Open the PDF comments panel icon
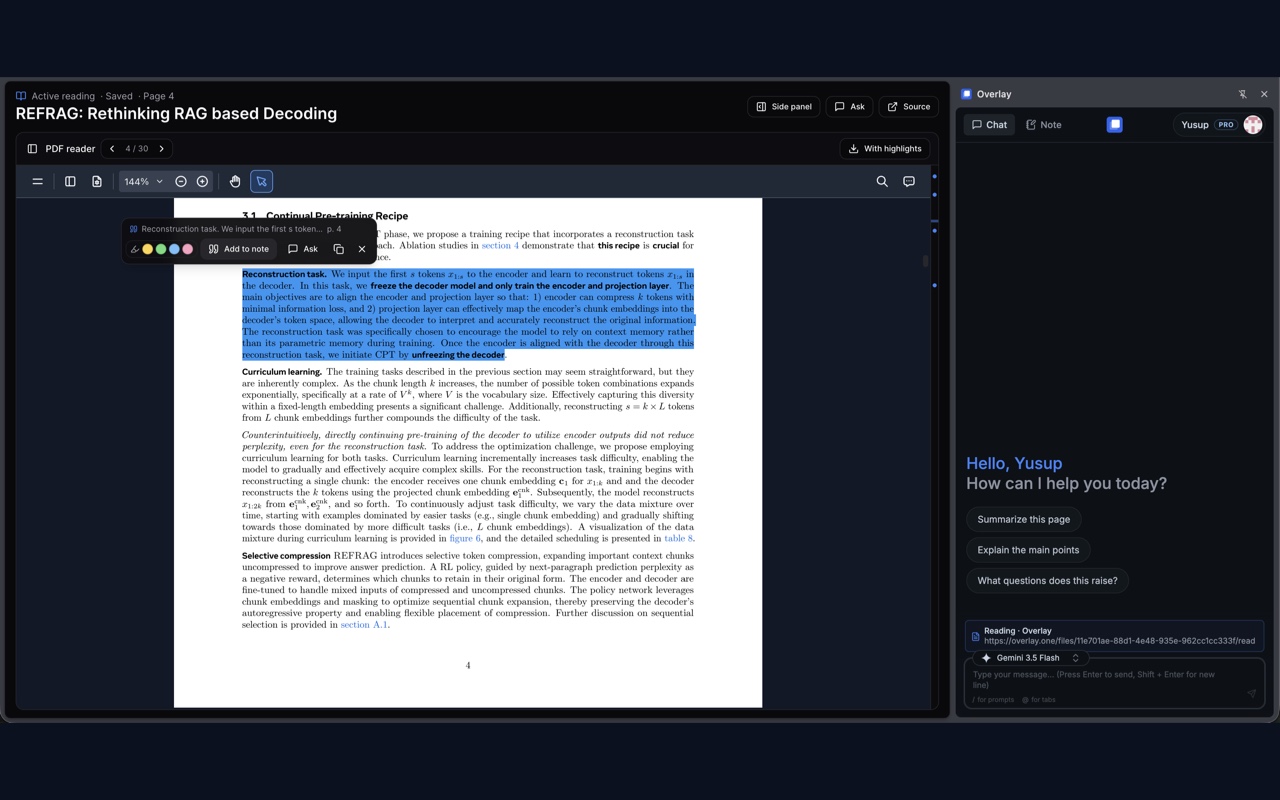Screen dimensions: 1280x800 tap(909, 182)
